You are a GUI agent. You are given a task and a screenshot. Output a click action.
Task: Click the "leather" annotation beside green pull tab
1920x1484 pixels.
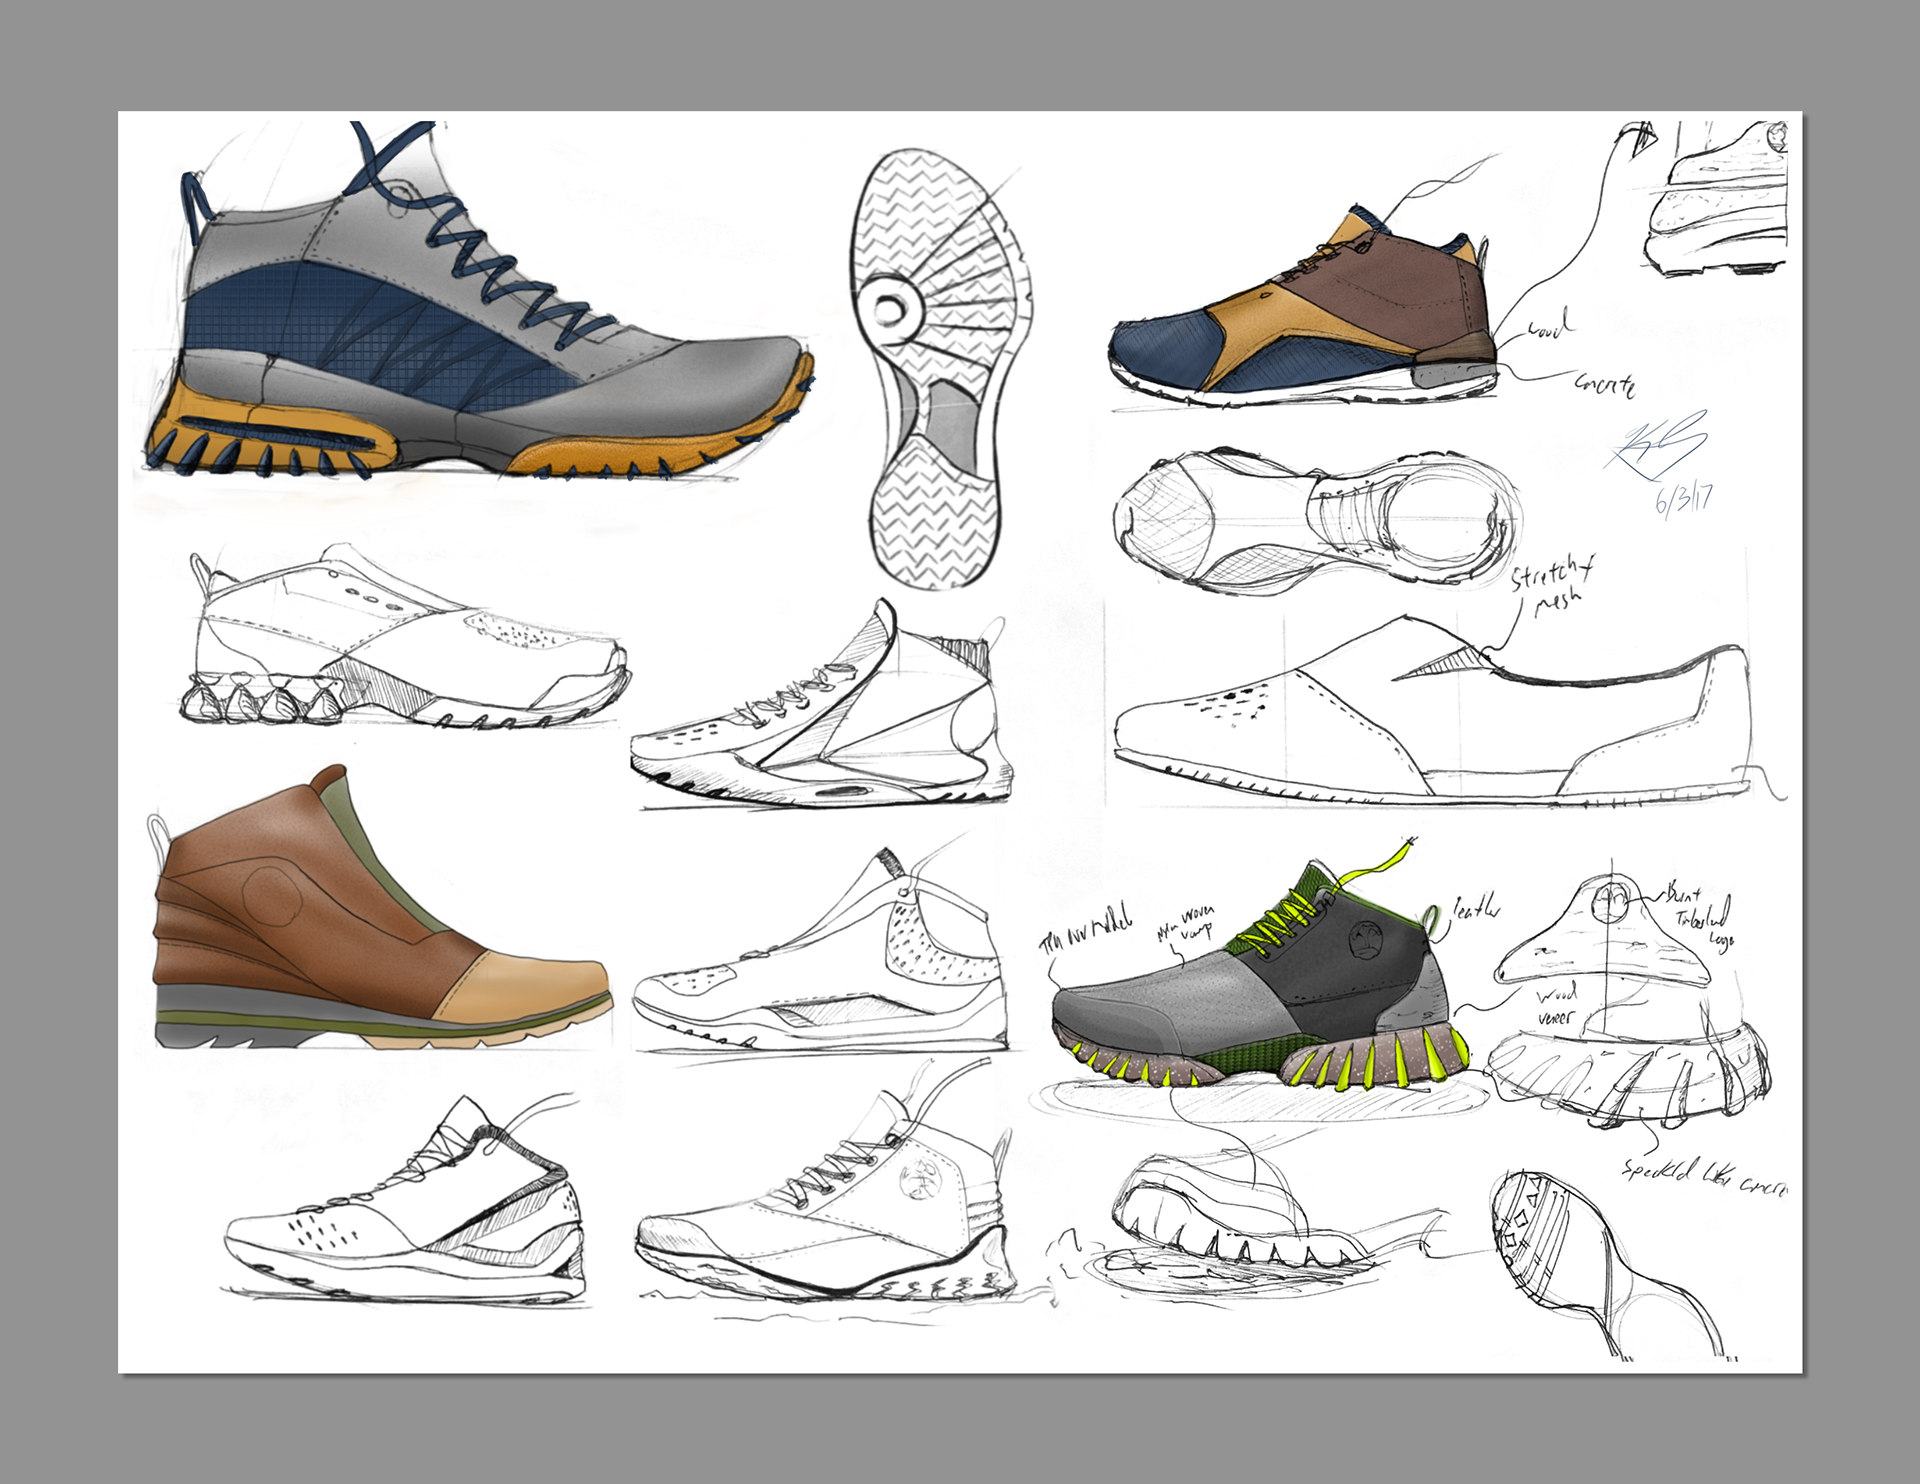(x=1477, y=908)
